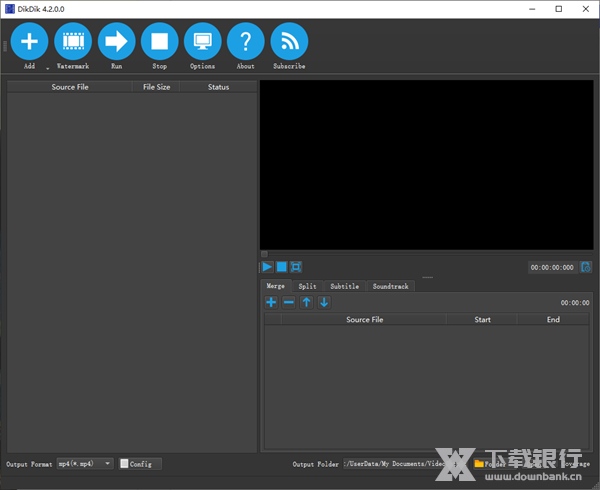
Task: Add a file to the merge list
Action: click(x=271, y=302)
